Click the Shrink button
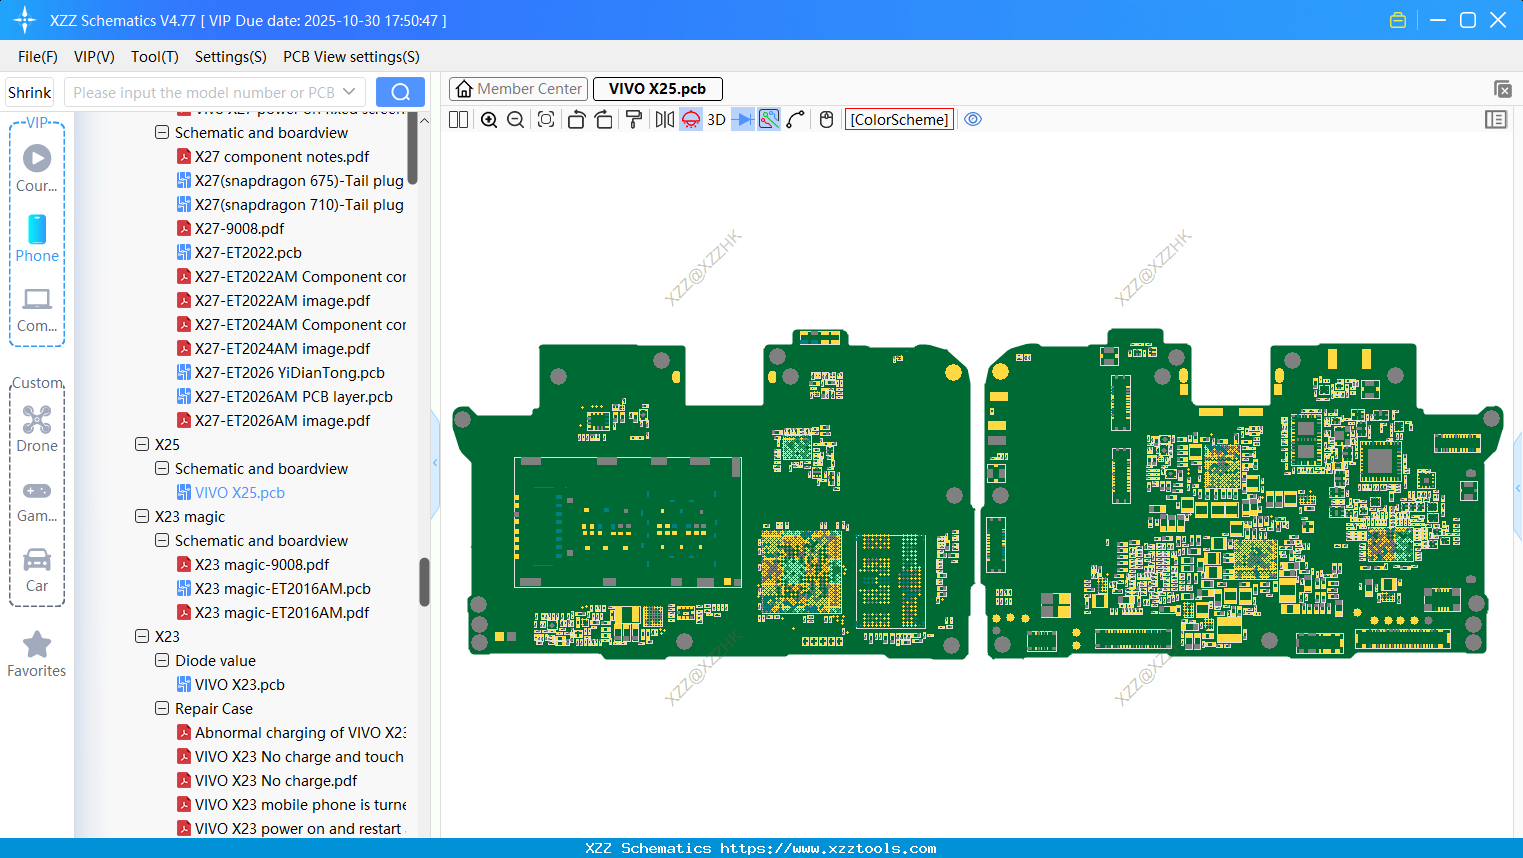This screenshot has height=858, width=1523. point(30,92)
